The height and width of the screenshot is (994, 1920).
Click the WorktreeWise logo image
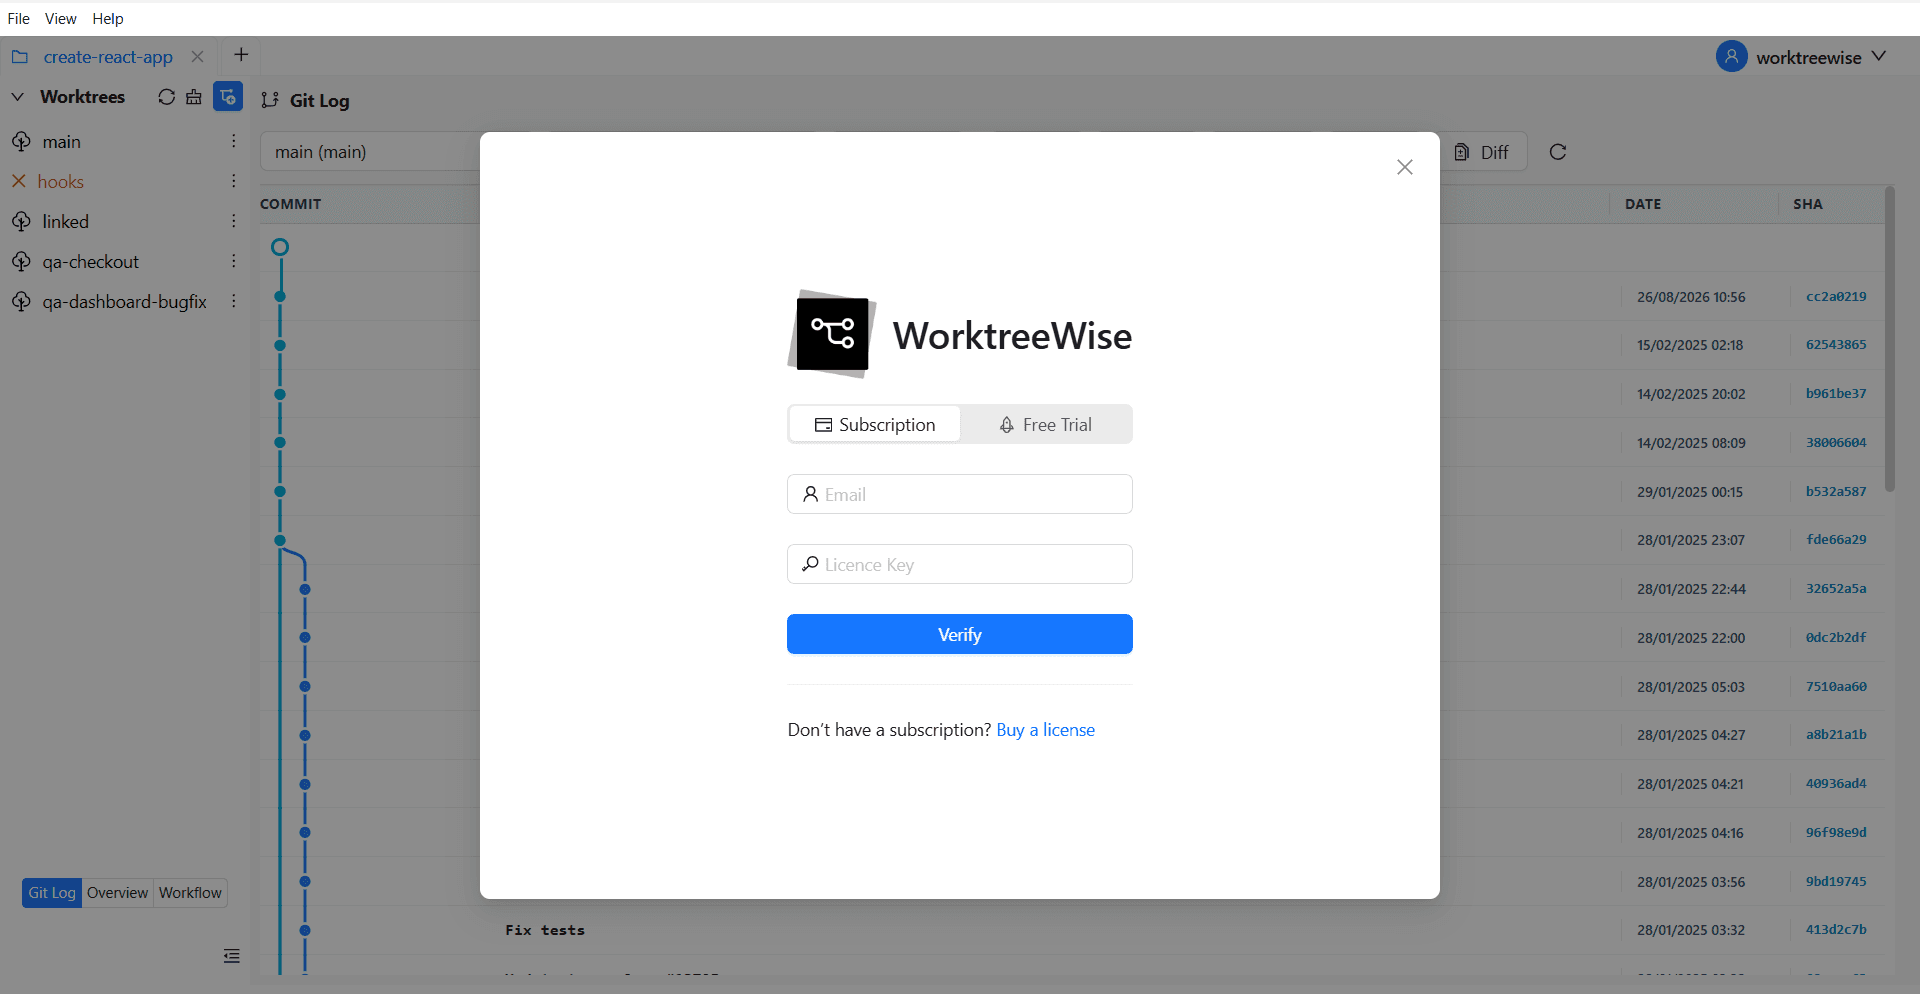click(832, 334)
